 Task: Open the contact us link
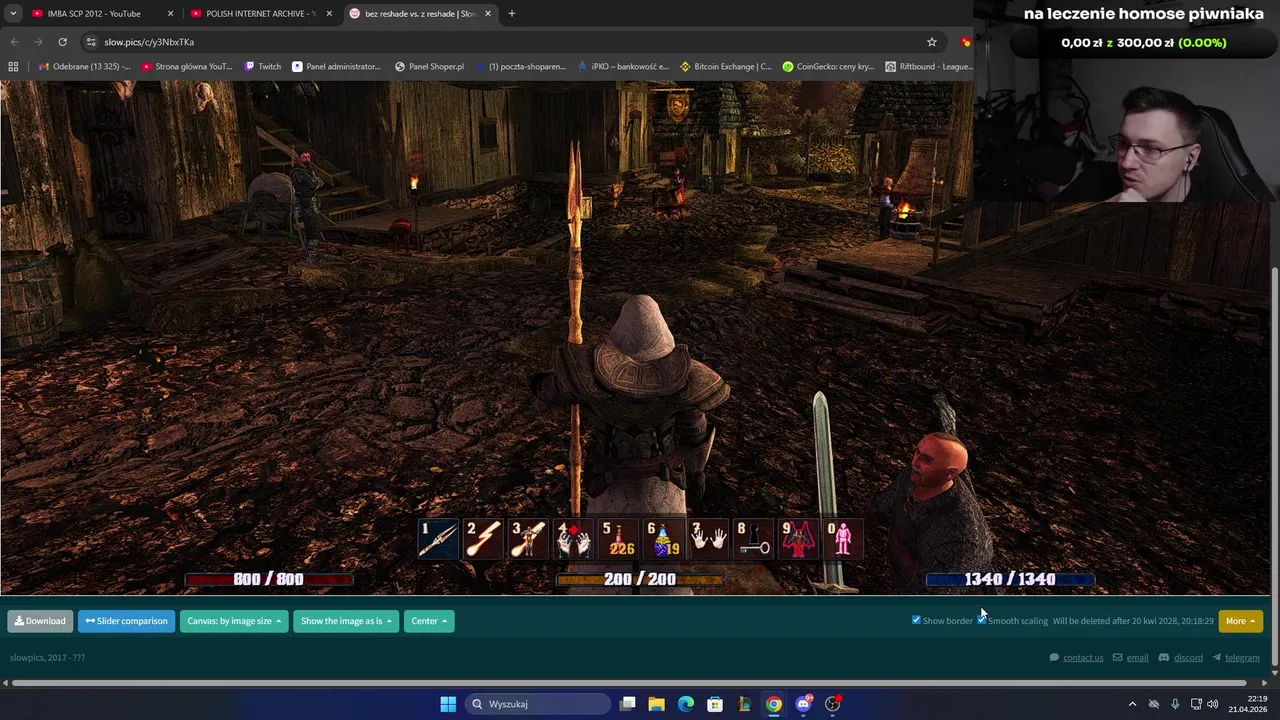point(1083,657)
